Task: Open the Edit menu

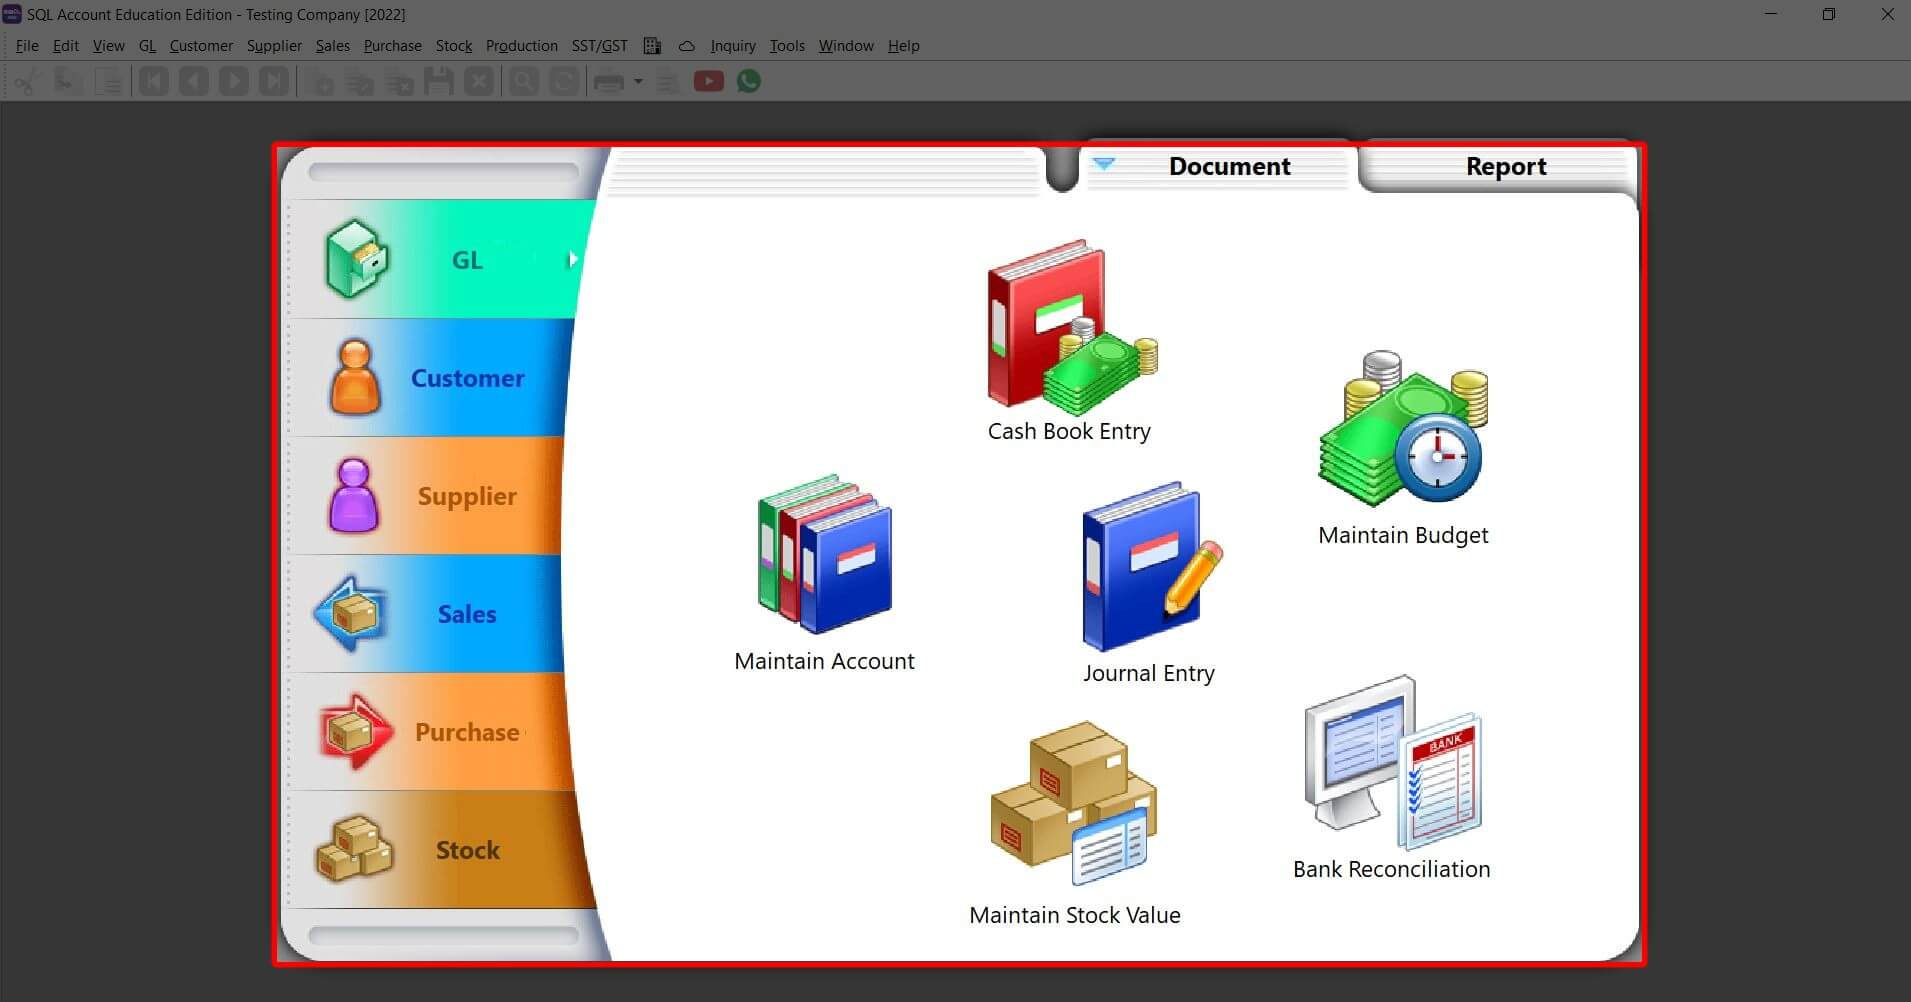Action: point(66,46)
